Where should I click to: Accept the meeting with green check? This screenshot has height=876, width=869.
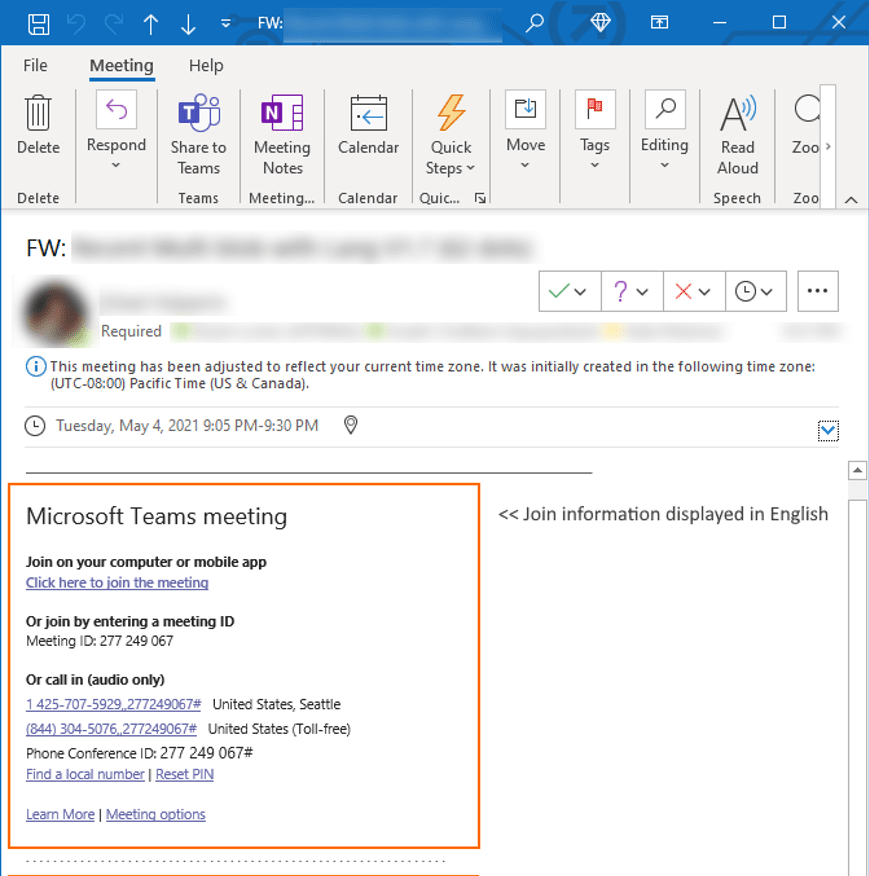tap(570, 291)
